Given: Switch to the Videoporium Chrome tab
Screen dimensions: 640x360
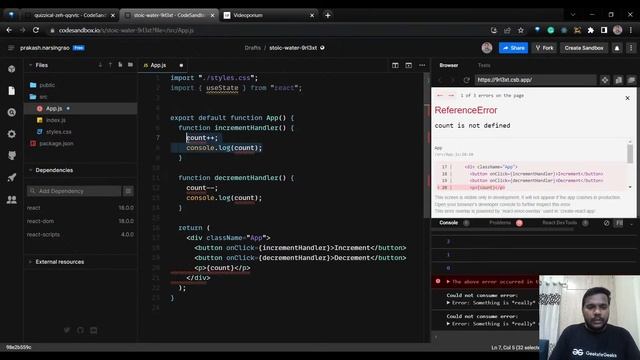Looking at the screenshot, I should pyautogui.click(x=269, y=15).
